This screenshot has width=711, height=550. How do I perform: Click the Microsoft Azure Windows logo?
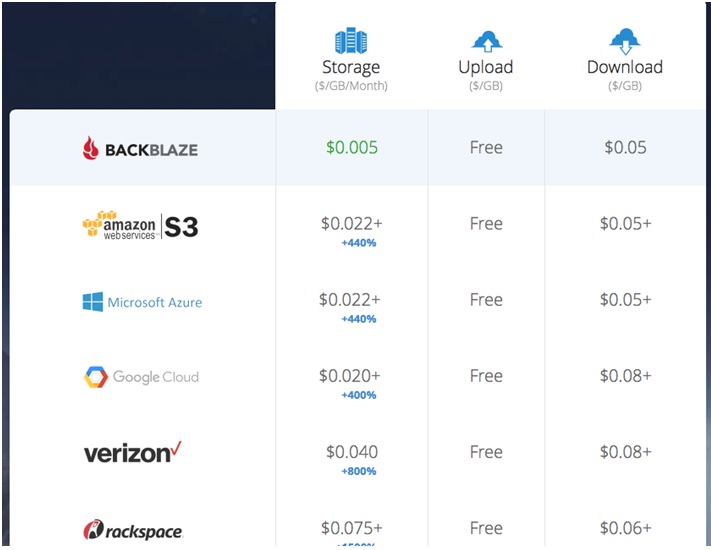[x=93, y=302]
